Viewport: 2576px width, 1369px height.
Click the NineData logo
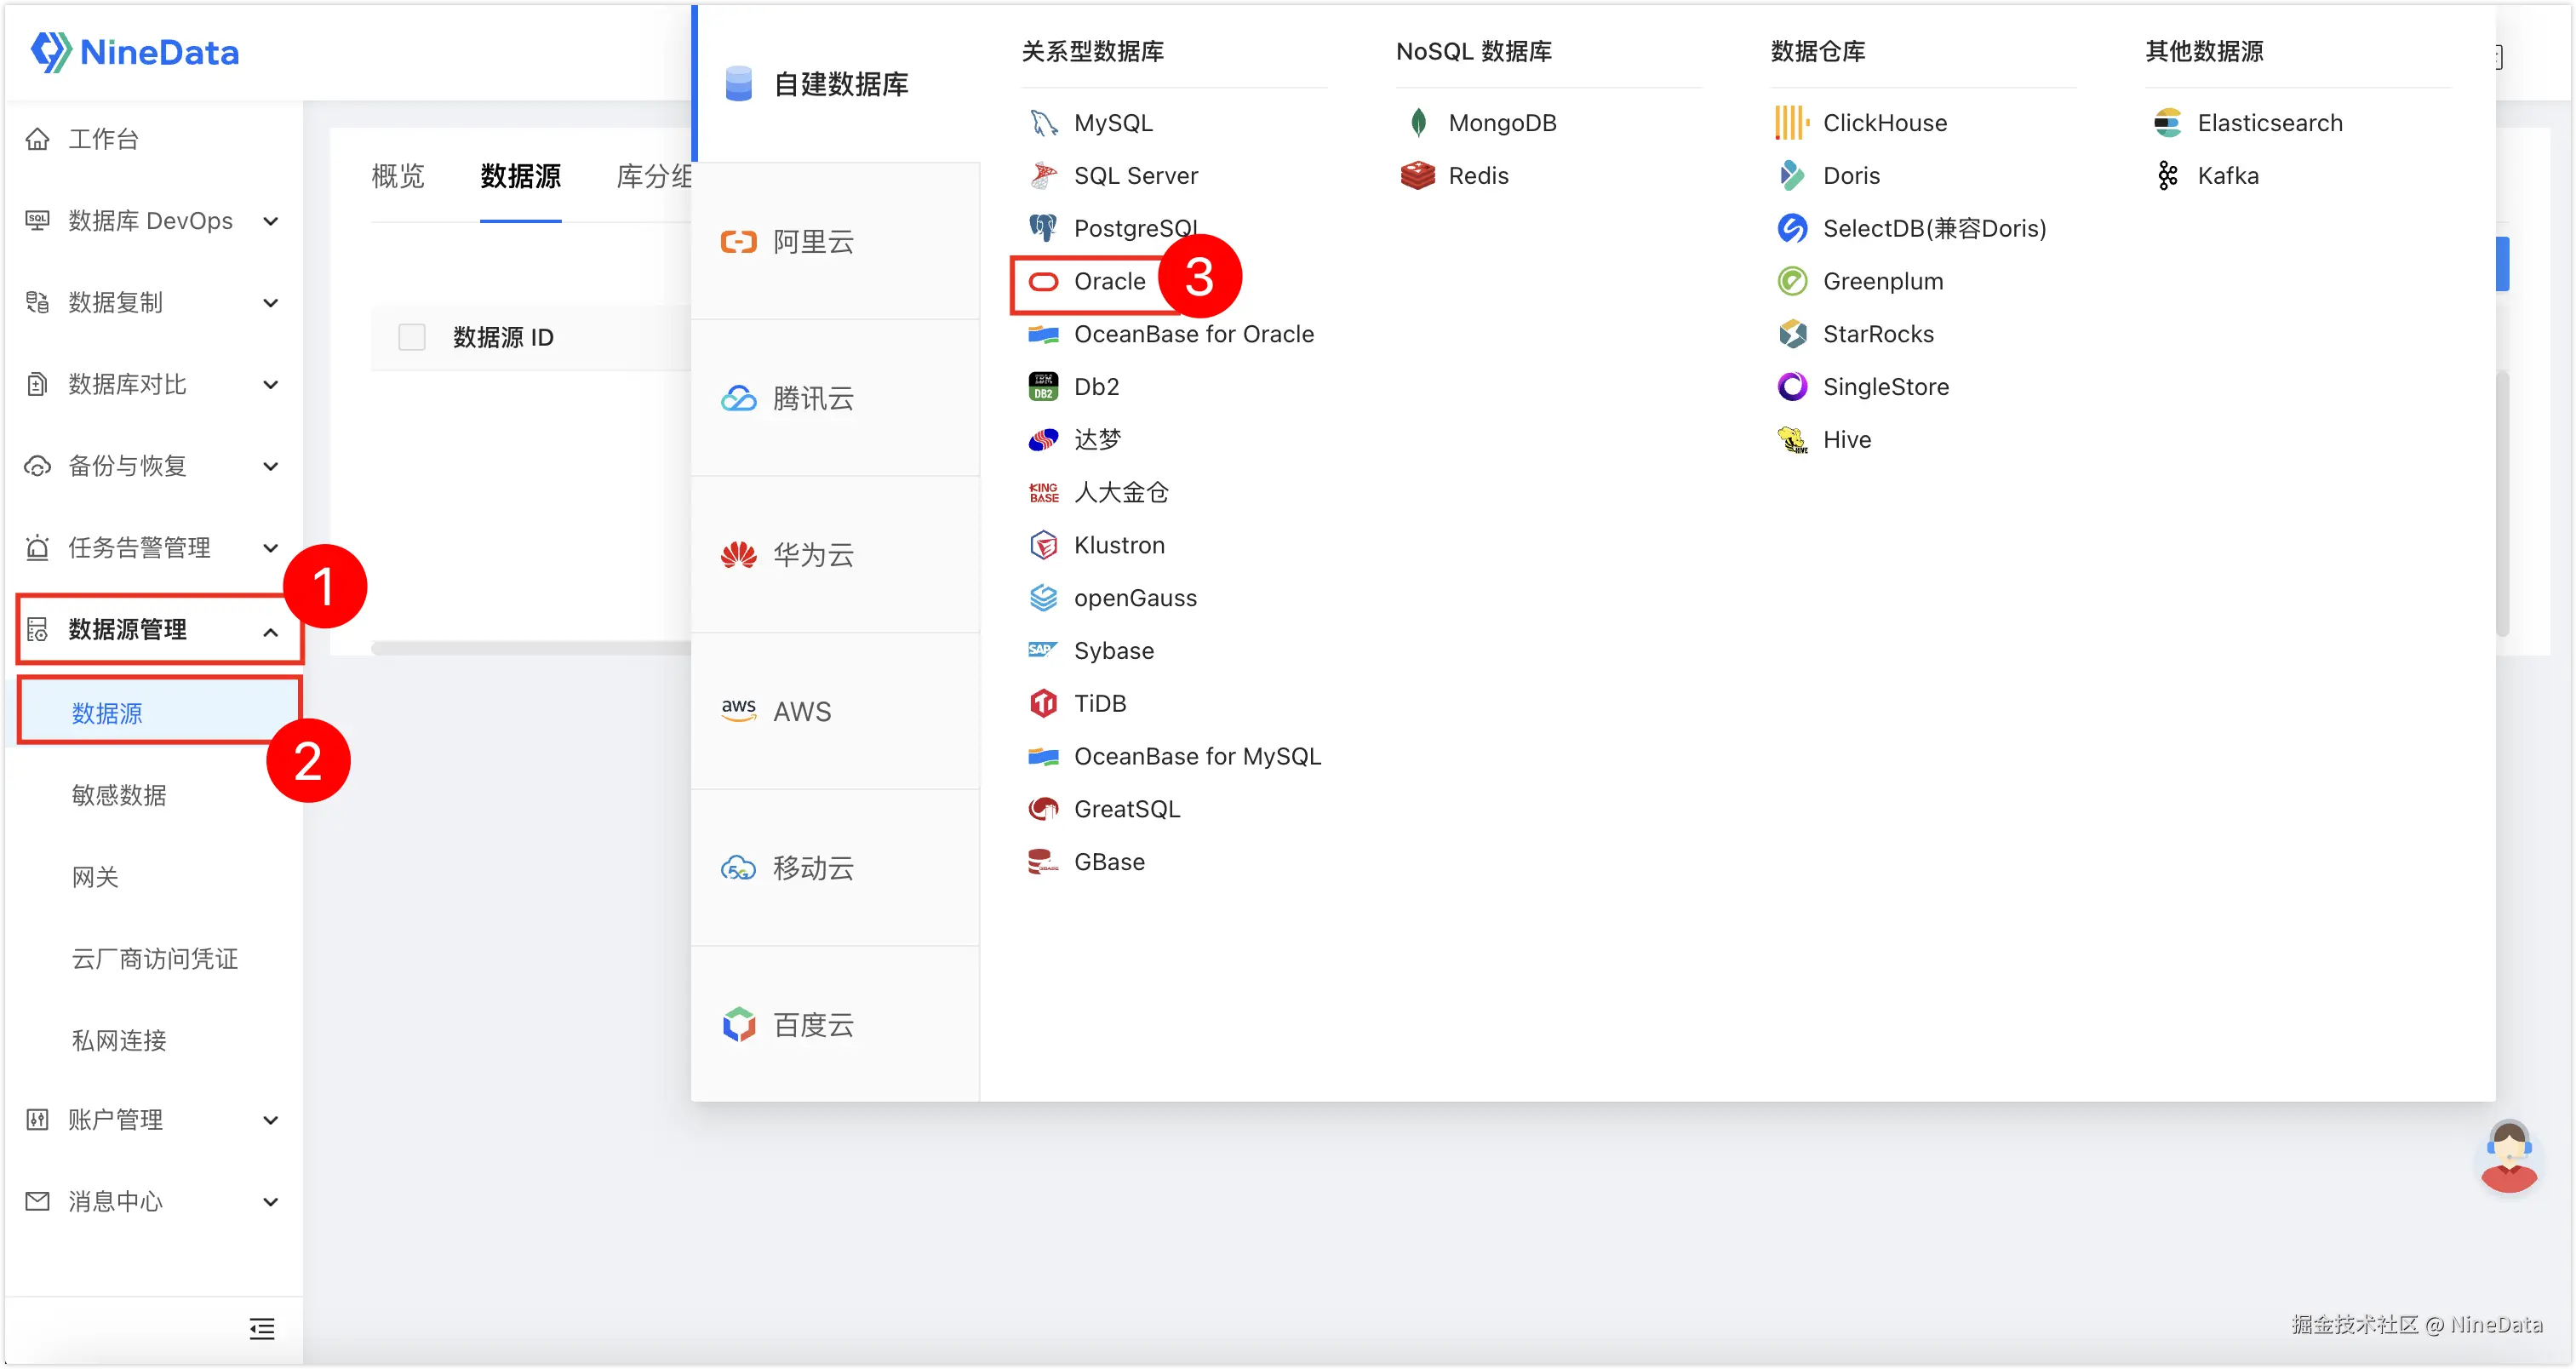135,52
